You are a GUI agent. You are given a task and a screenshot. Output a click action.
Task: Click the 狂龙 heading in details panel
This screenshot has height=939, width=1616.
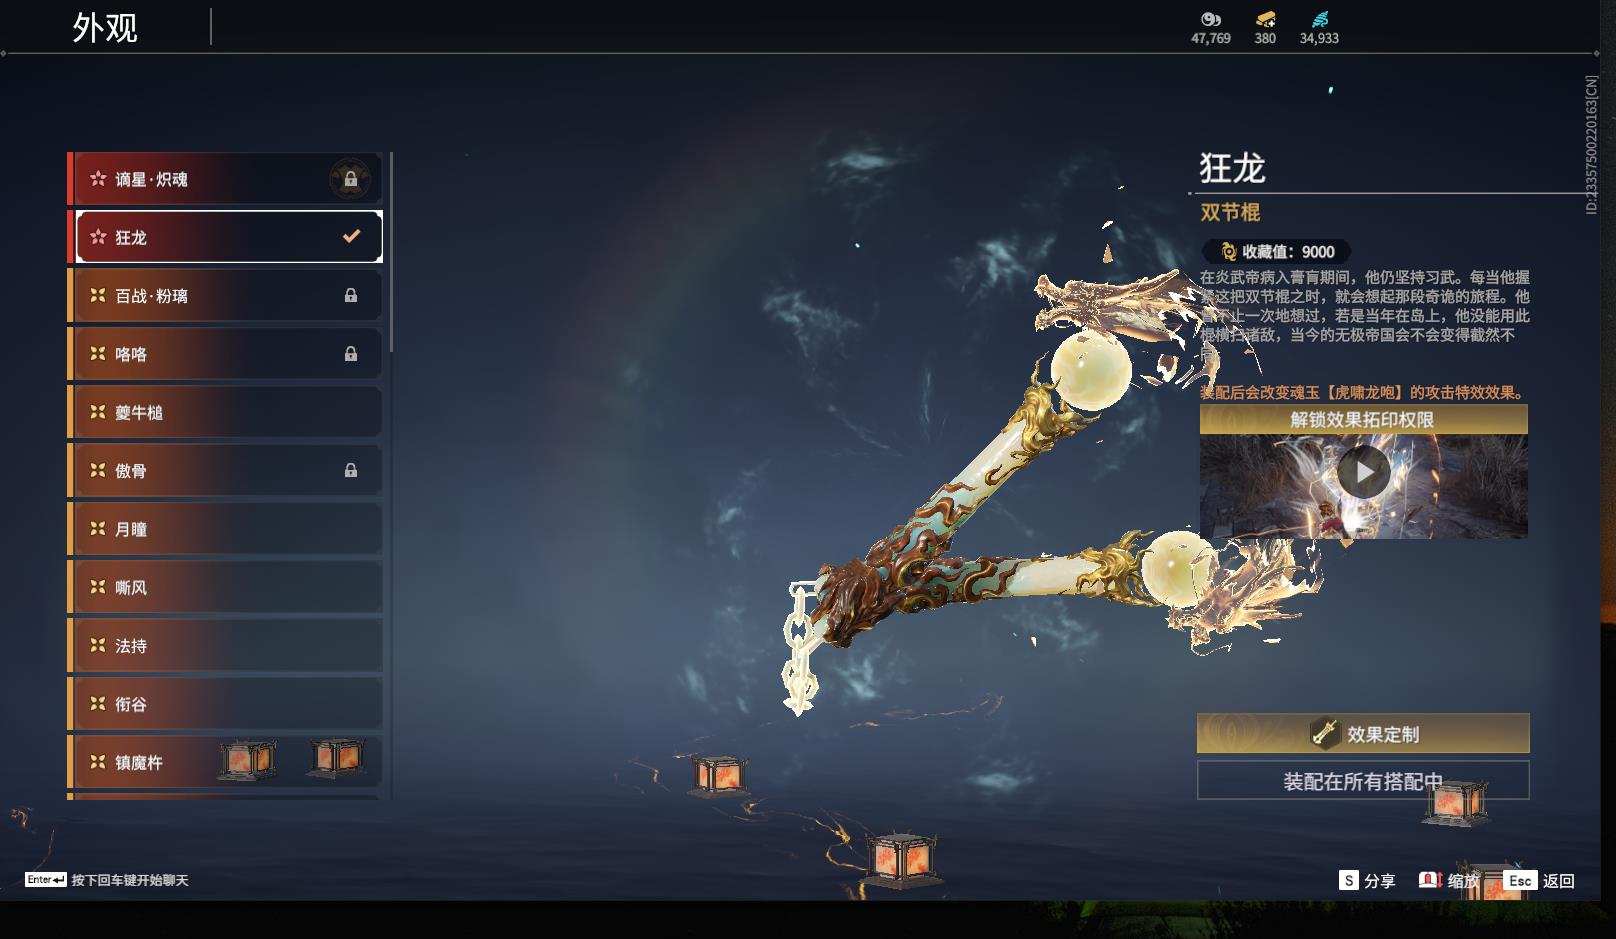(x=1233, y=168)
